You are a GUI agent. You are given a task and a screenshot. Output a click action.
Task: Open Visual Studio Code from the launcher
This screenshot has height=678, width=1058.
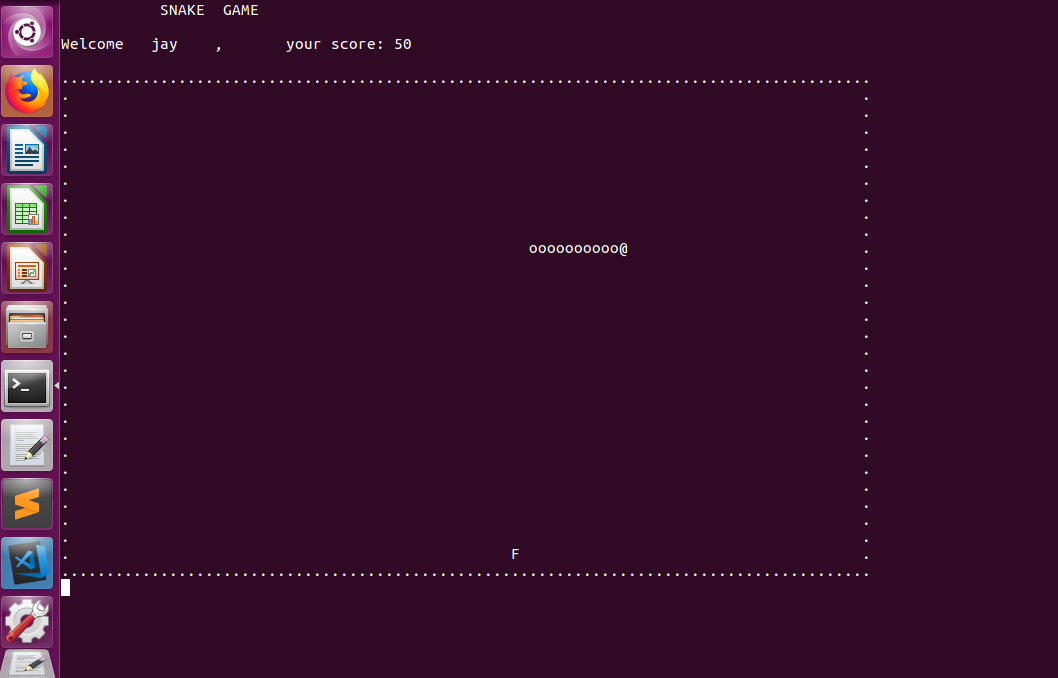pos(27,563)
